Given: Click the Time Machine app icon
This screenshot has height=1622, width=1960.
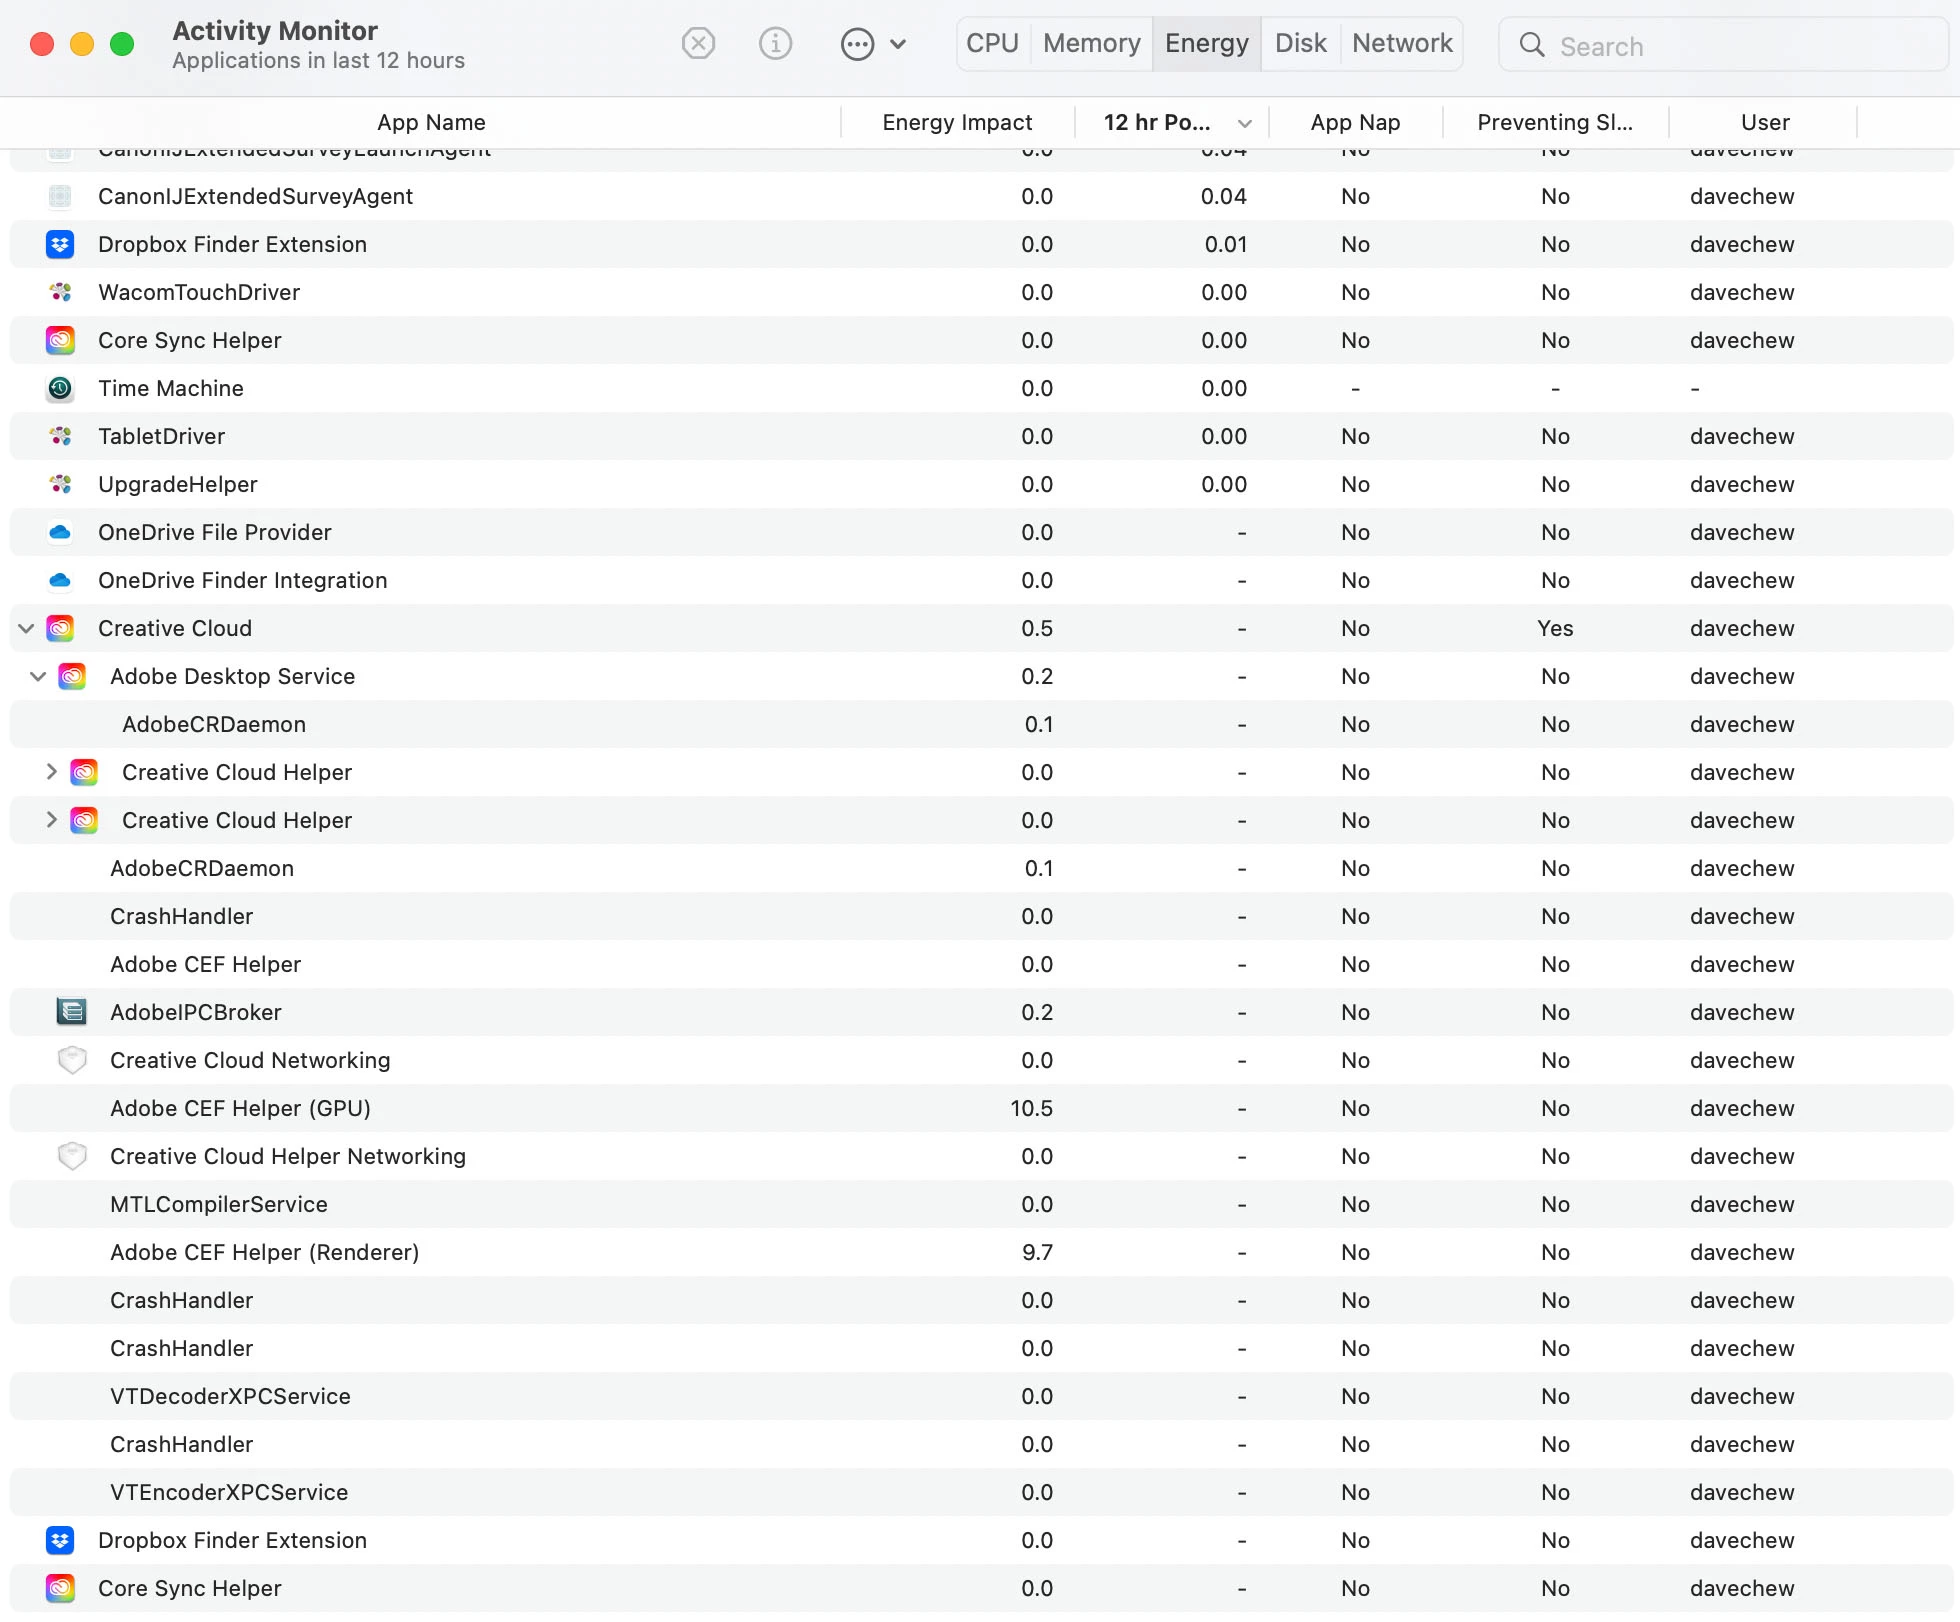Looking at the screenshot, I should 60,388.
